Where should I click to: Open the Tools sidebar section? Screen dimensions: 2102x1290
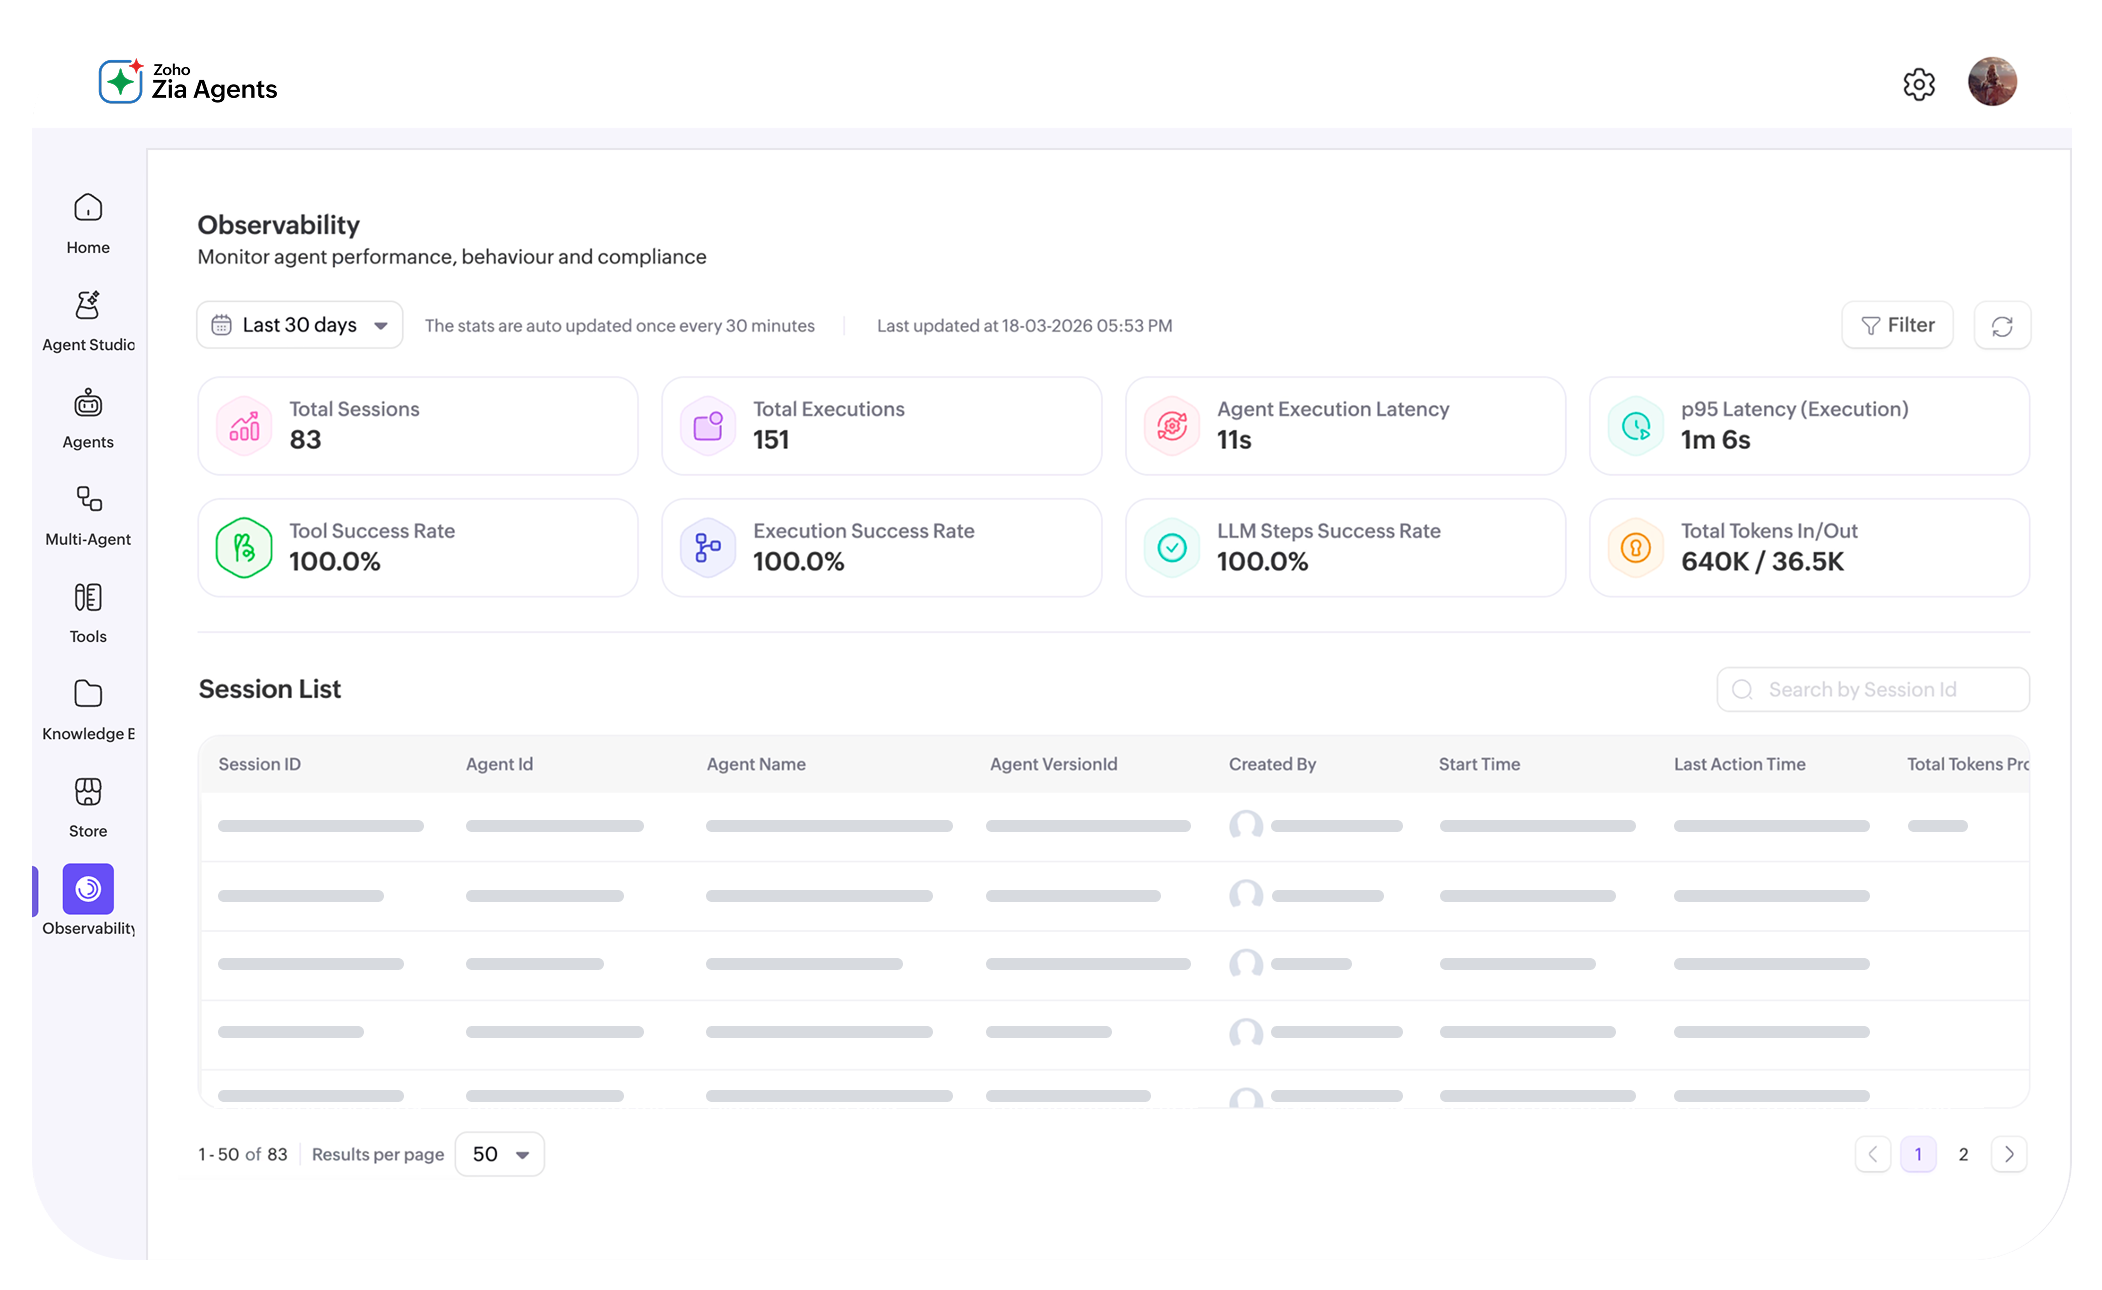pos(87,612)
